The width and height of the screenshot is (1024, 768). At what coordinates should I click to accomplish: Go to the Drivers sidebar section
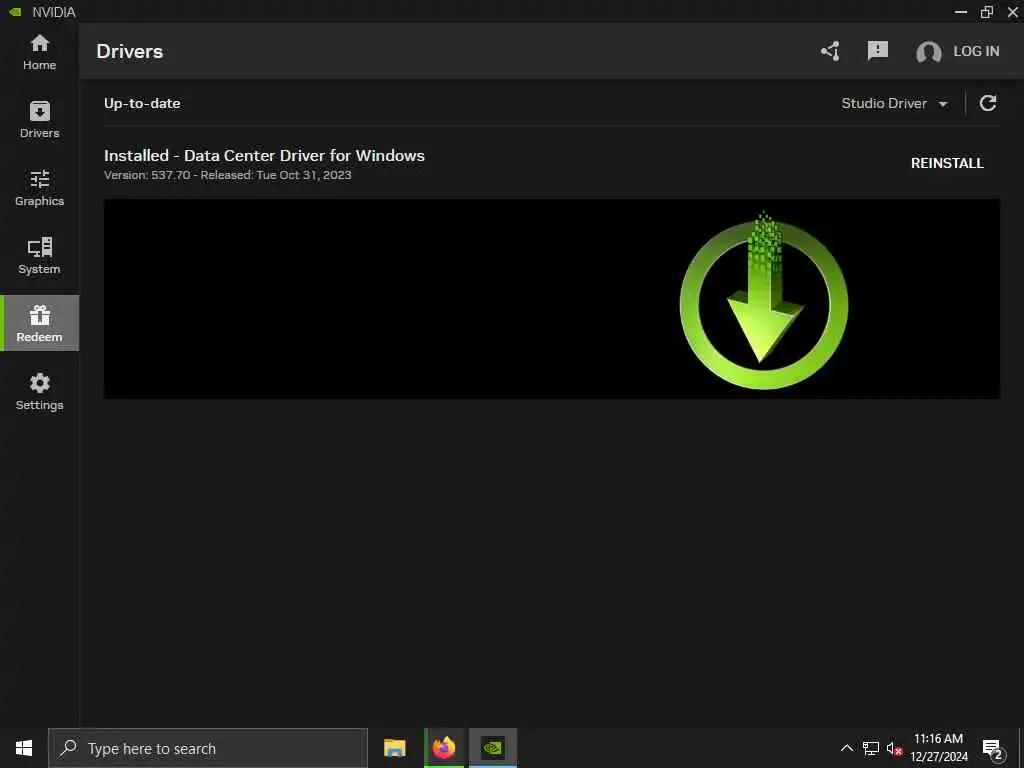coord(39,120)
